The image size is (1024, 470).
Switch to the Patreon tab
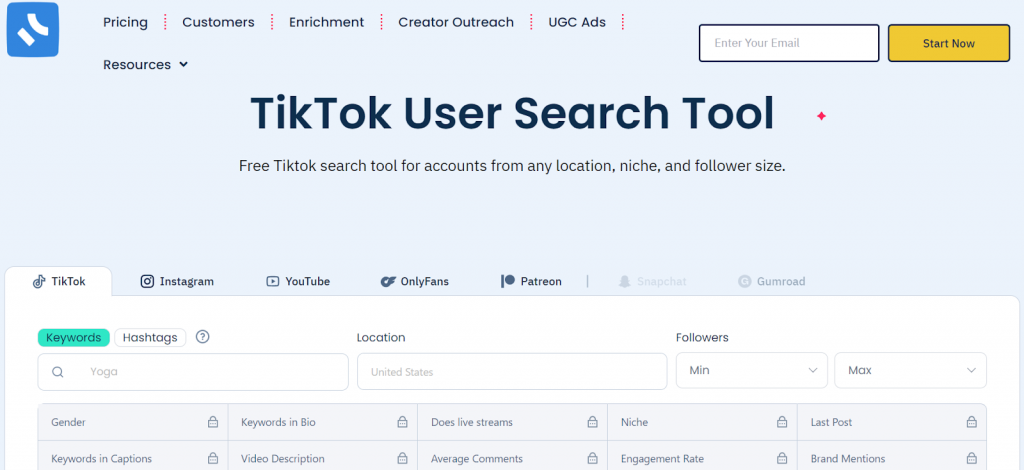[531, 281]
